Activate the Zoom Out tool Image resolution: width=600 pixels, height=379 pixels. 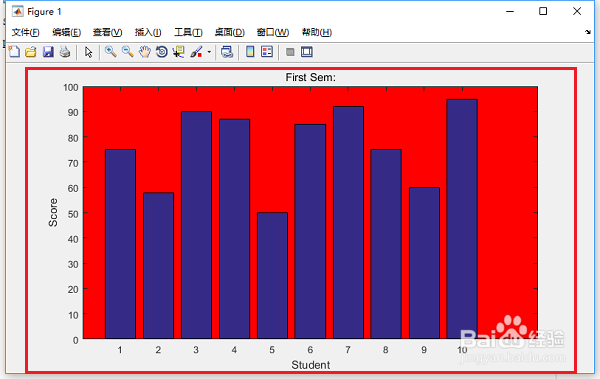pyautogui.click(x=127, y=52)
